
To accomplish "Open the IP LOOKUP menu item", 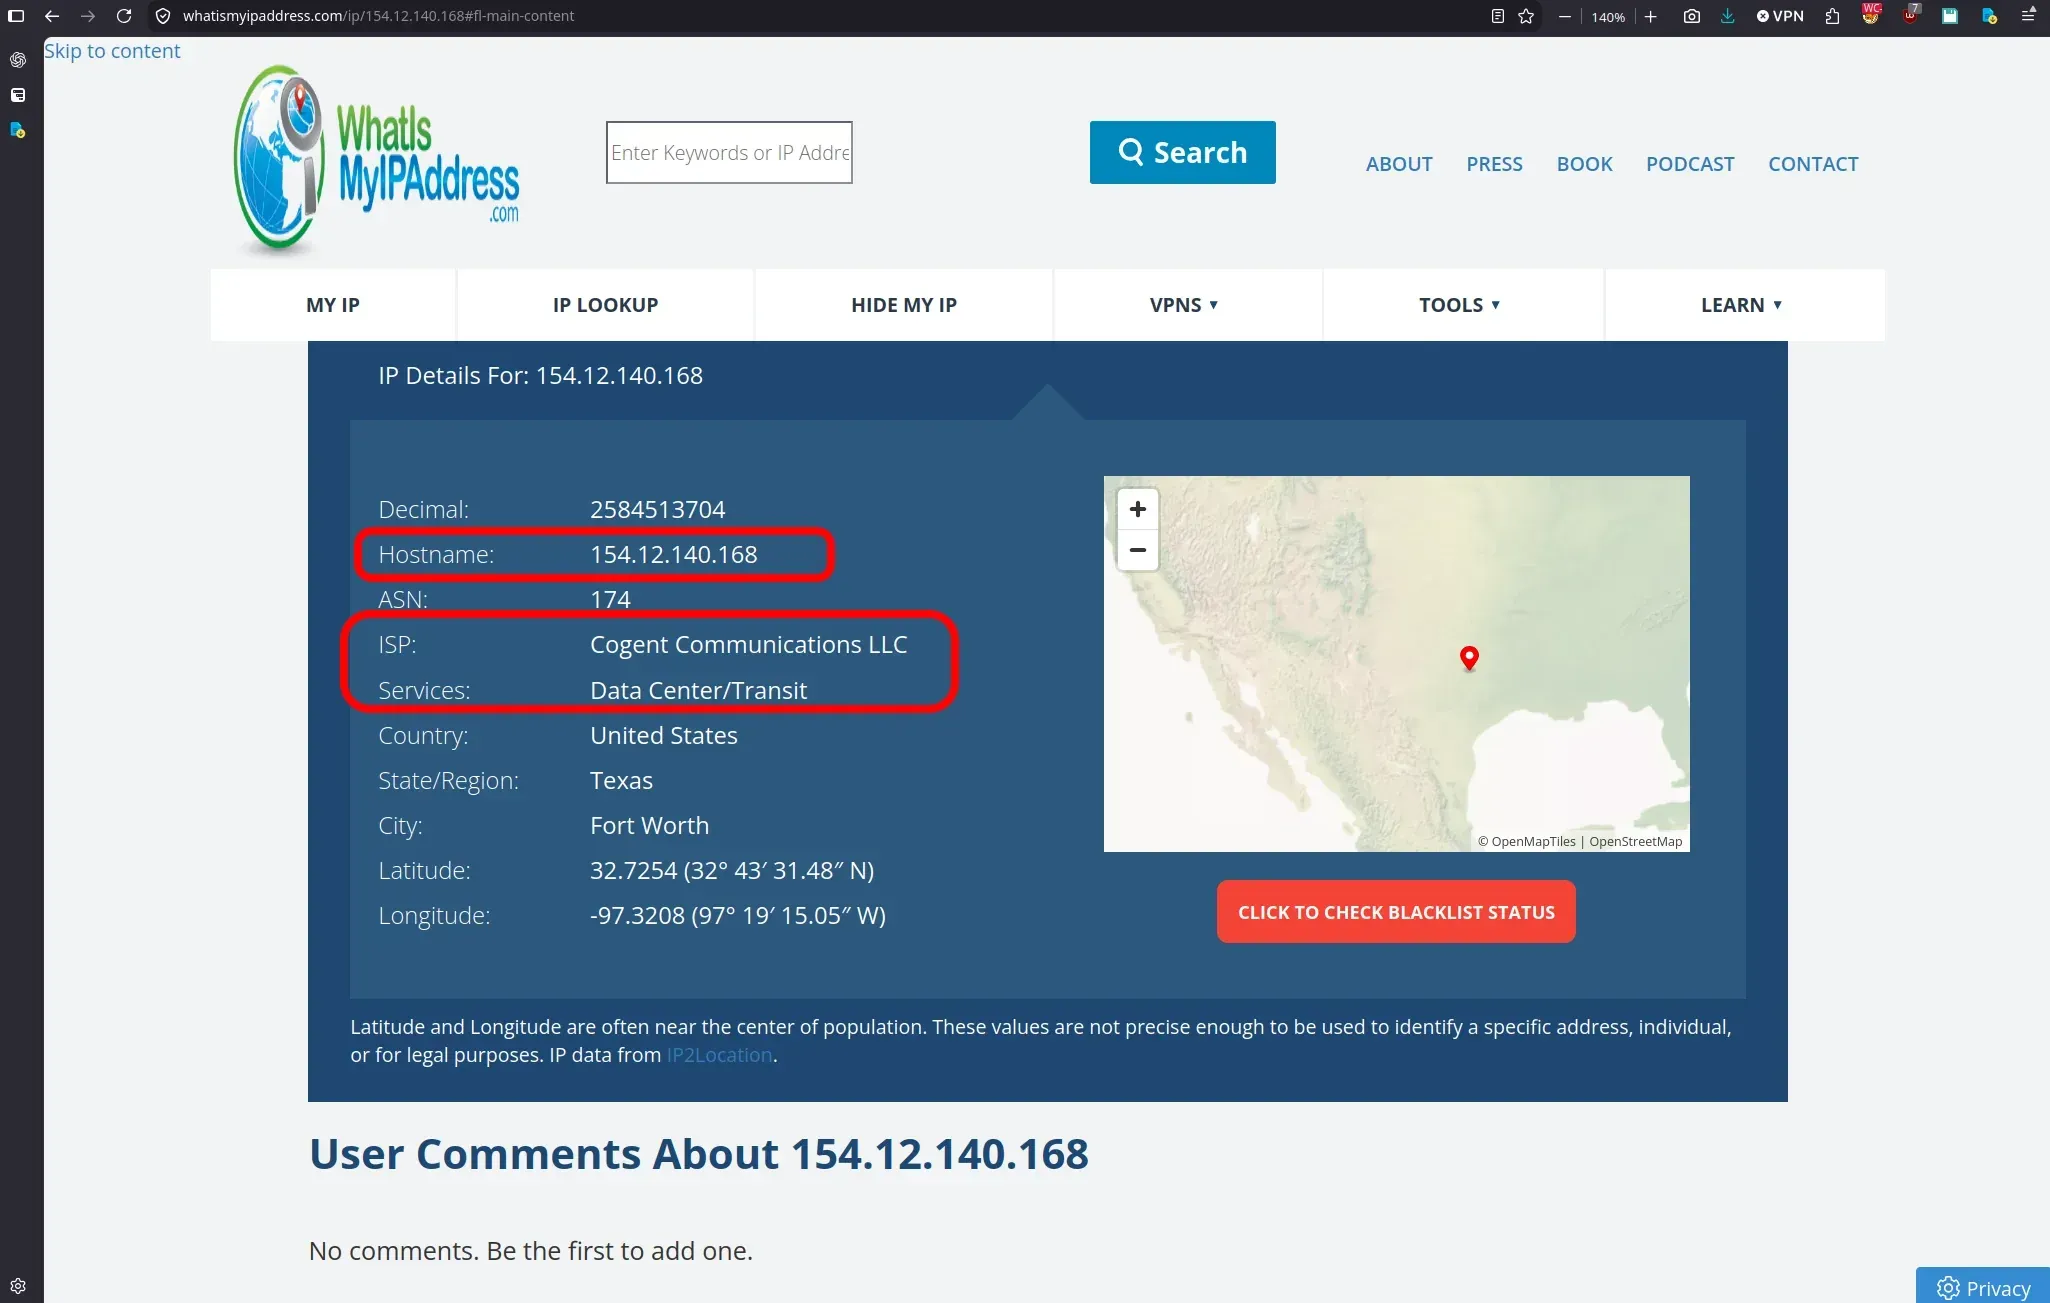I will (605, 305).
